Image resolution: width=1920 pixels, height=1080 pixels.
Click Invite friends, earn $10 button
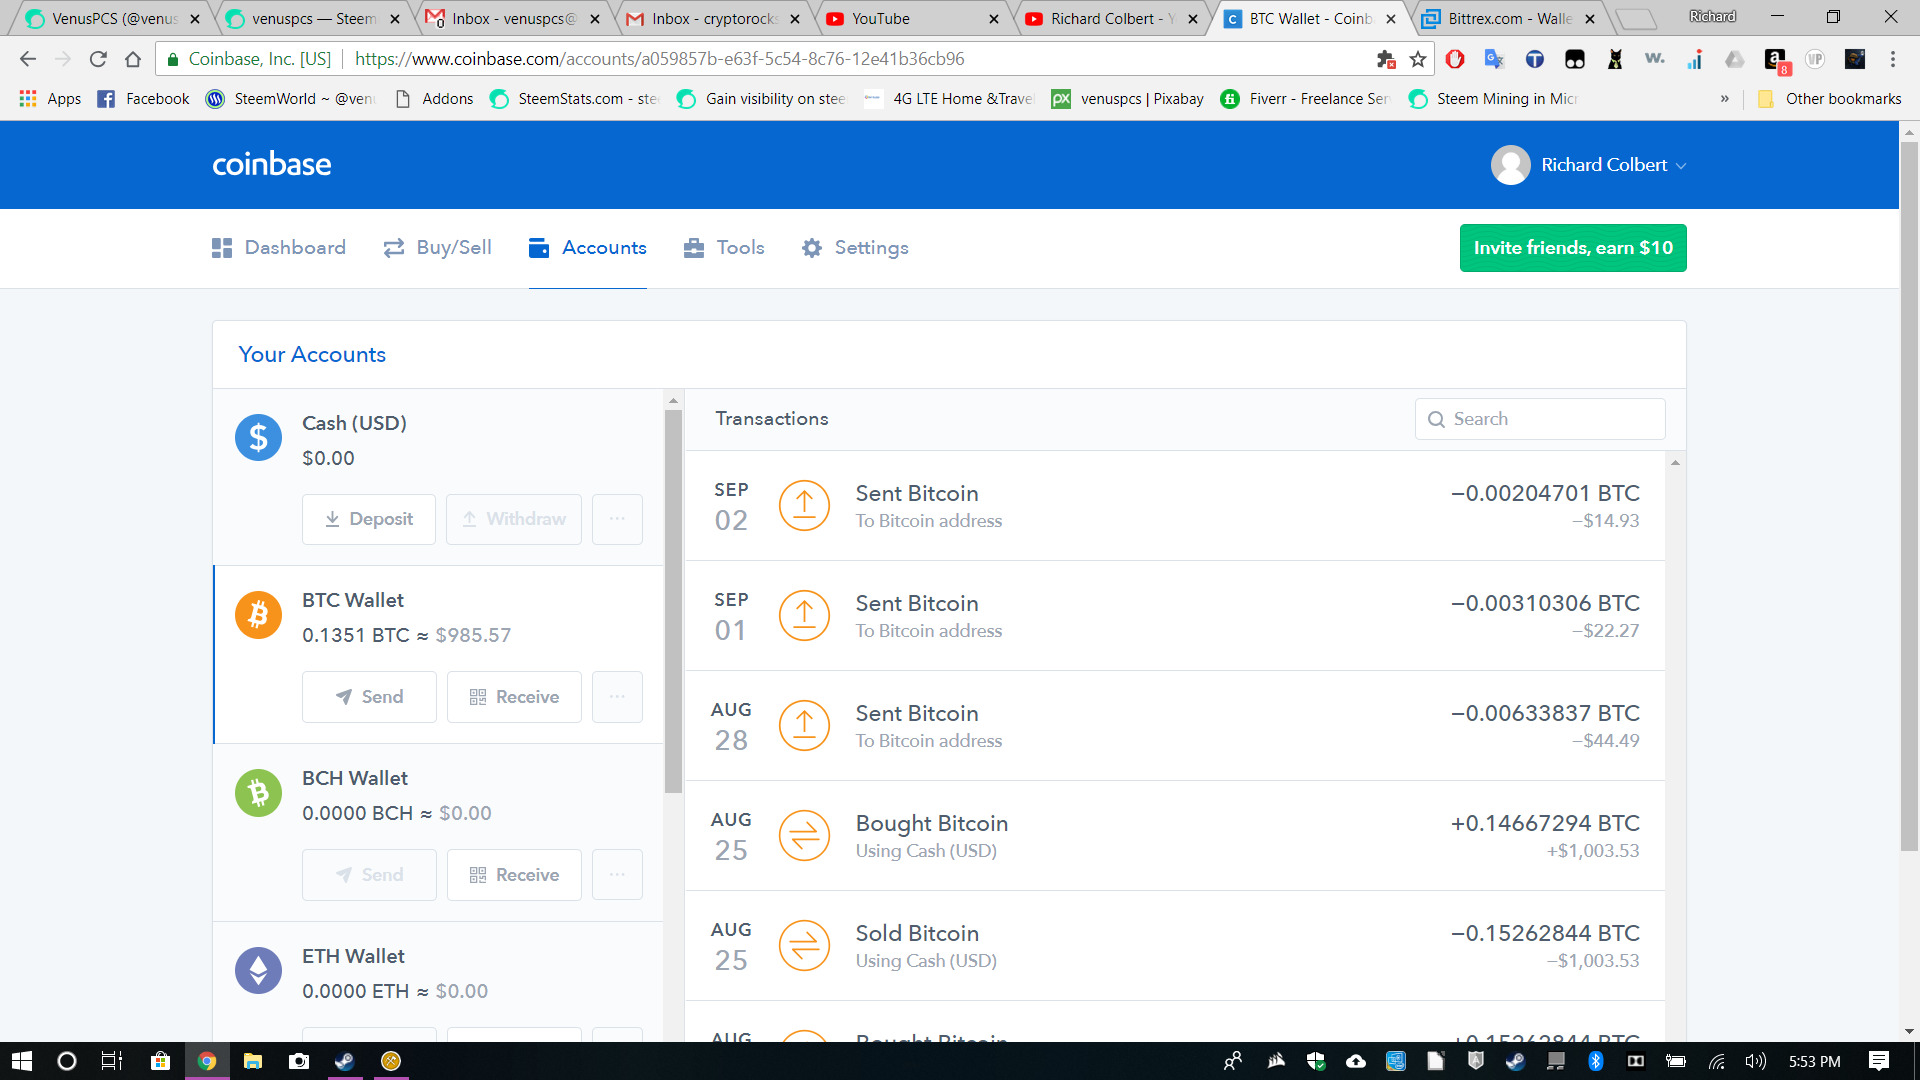click(x=1572, y=248)
